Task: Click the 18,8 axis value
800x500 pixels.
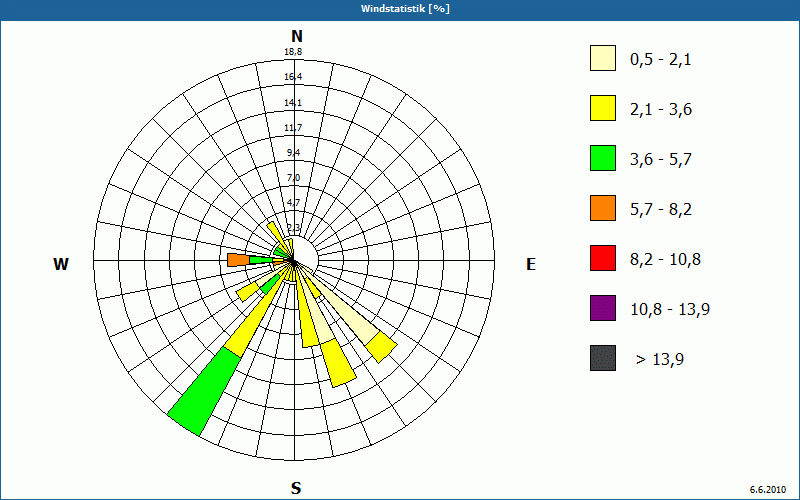Action: pyautogui.click(x=293, y=52)
